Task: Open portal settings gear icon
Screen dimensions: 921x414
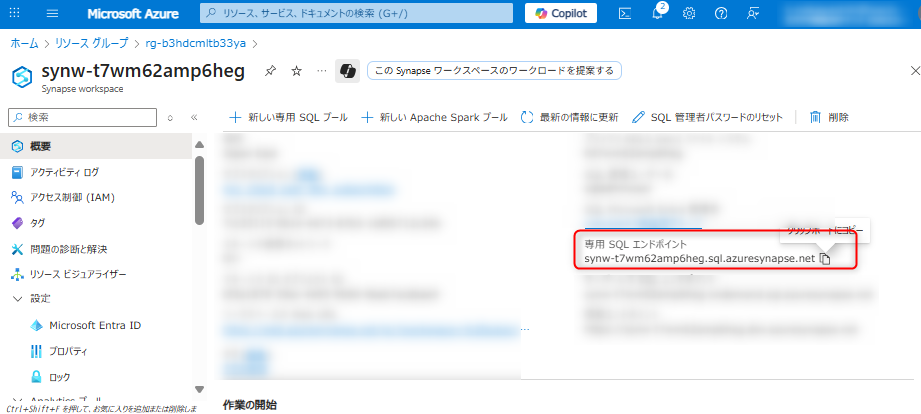Action: point(689,14)
